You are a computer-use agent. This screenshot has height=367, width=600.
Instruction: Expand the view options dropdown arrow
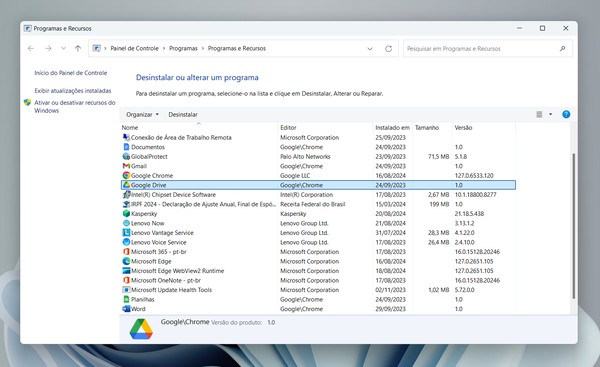pos(551,114)
